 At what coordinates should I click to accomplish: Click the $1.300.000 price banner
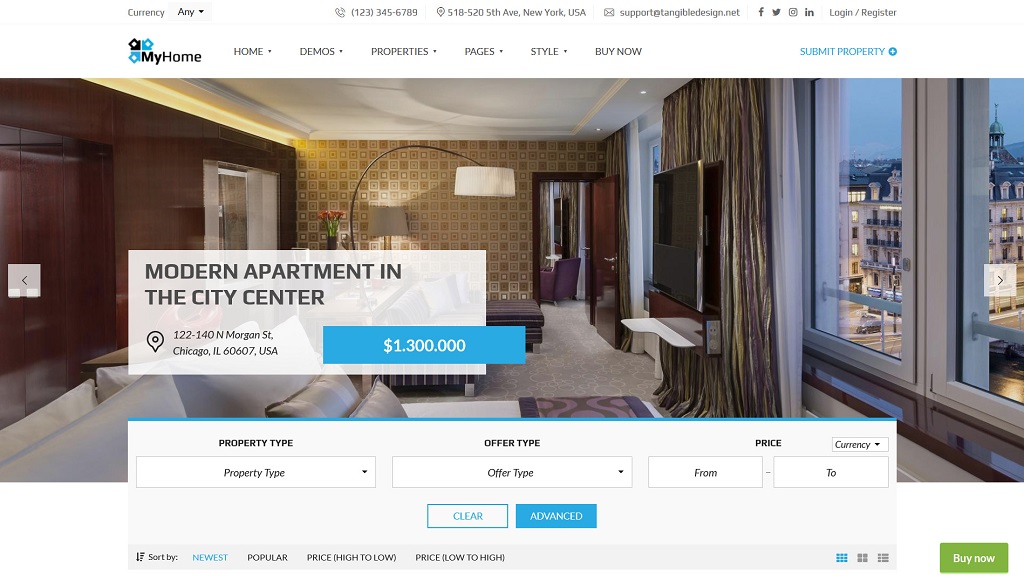click(x=424, y=345)
